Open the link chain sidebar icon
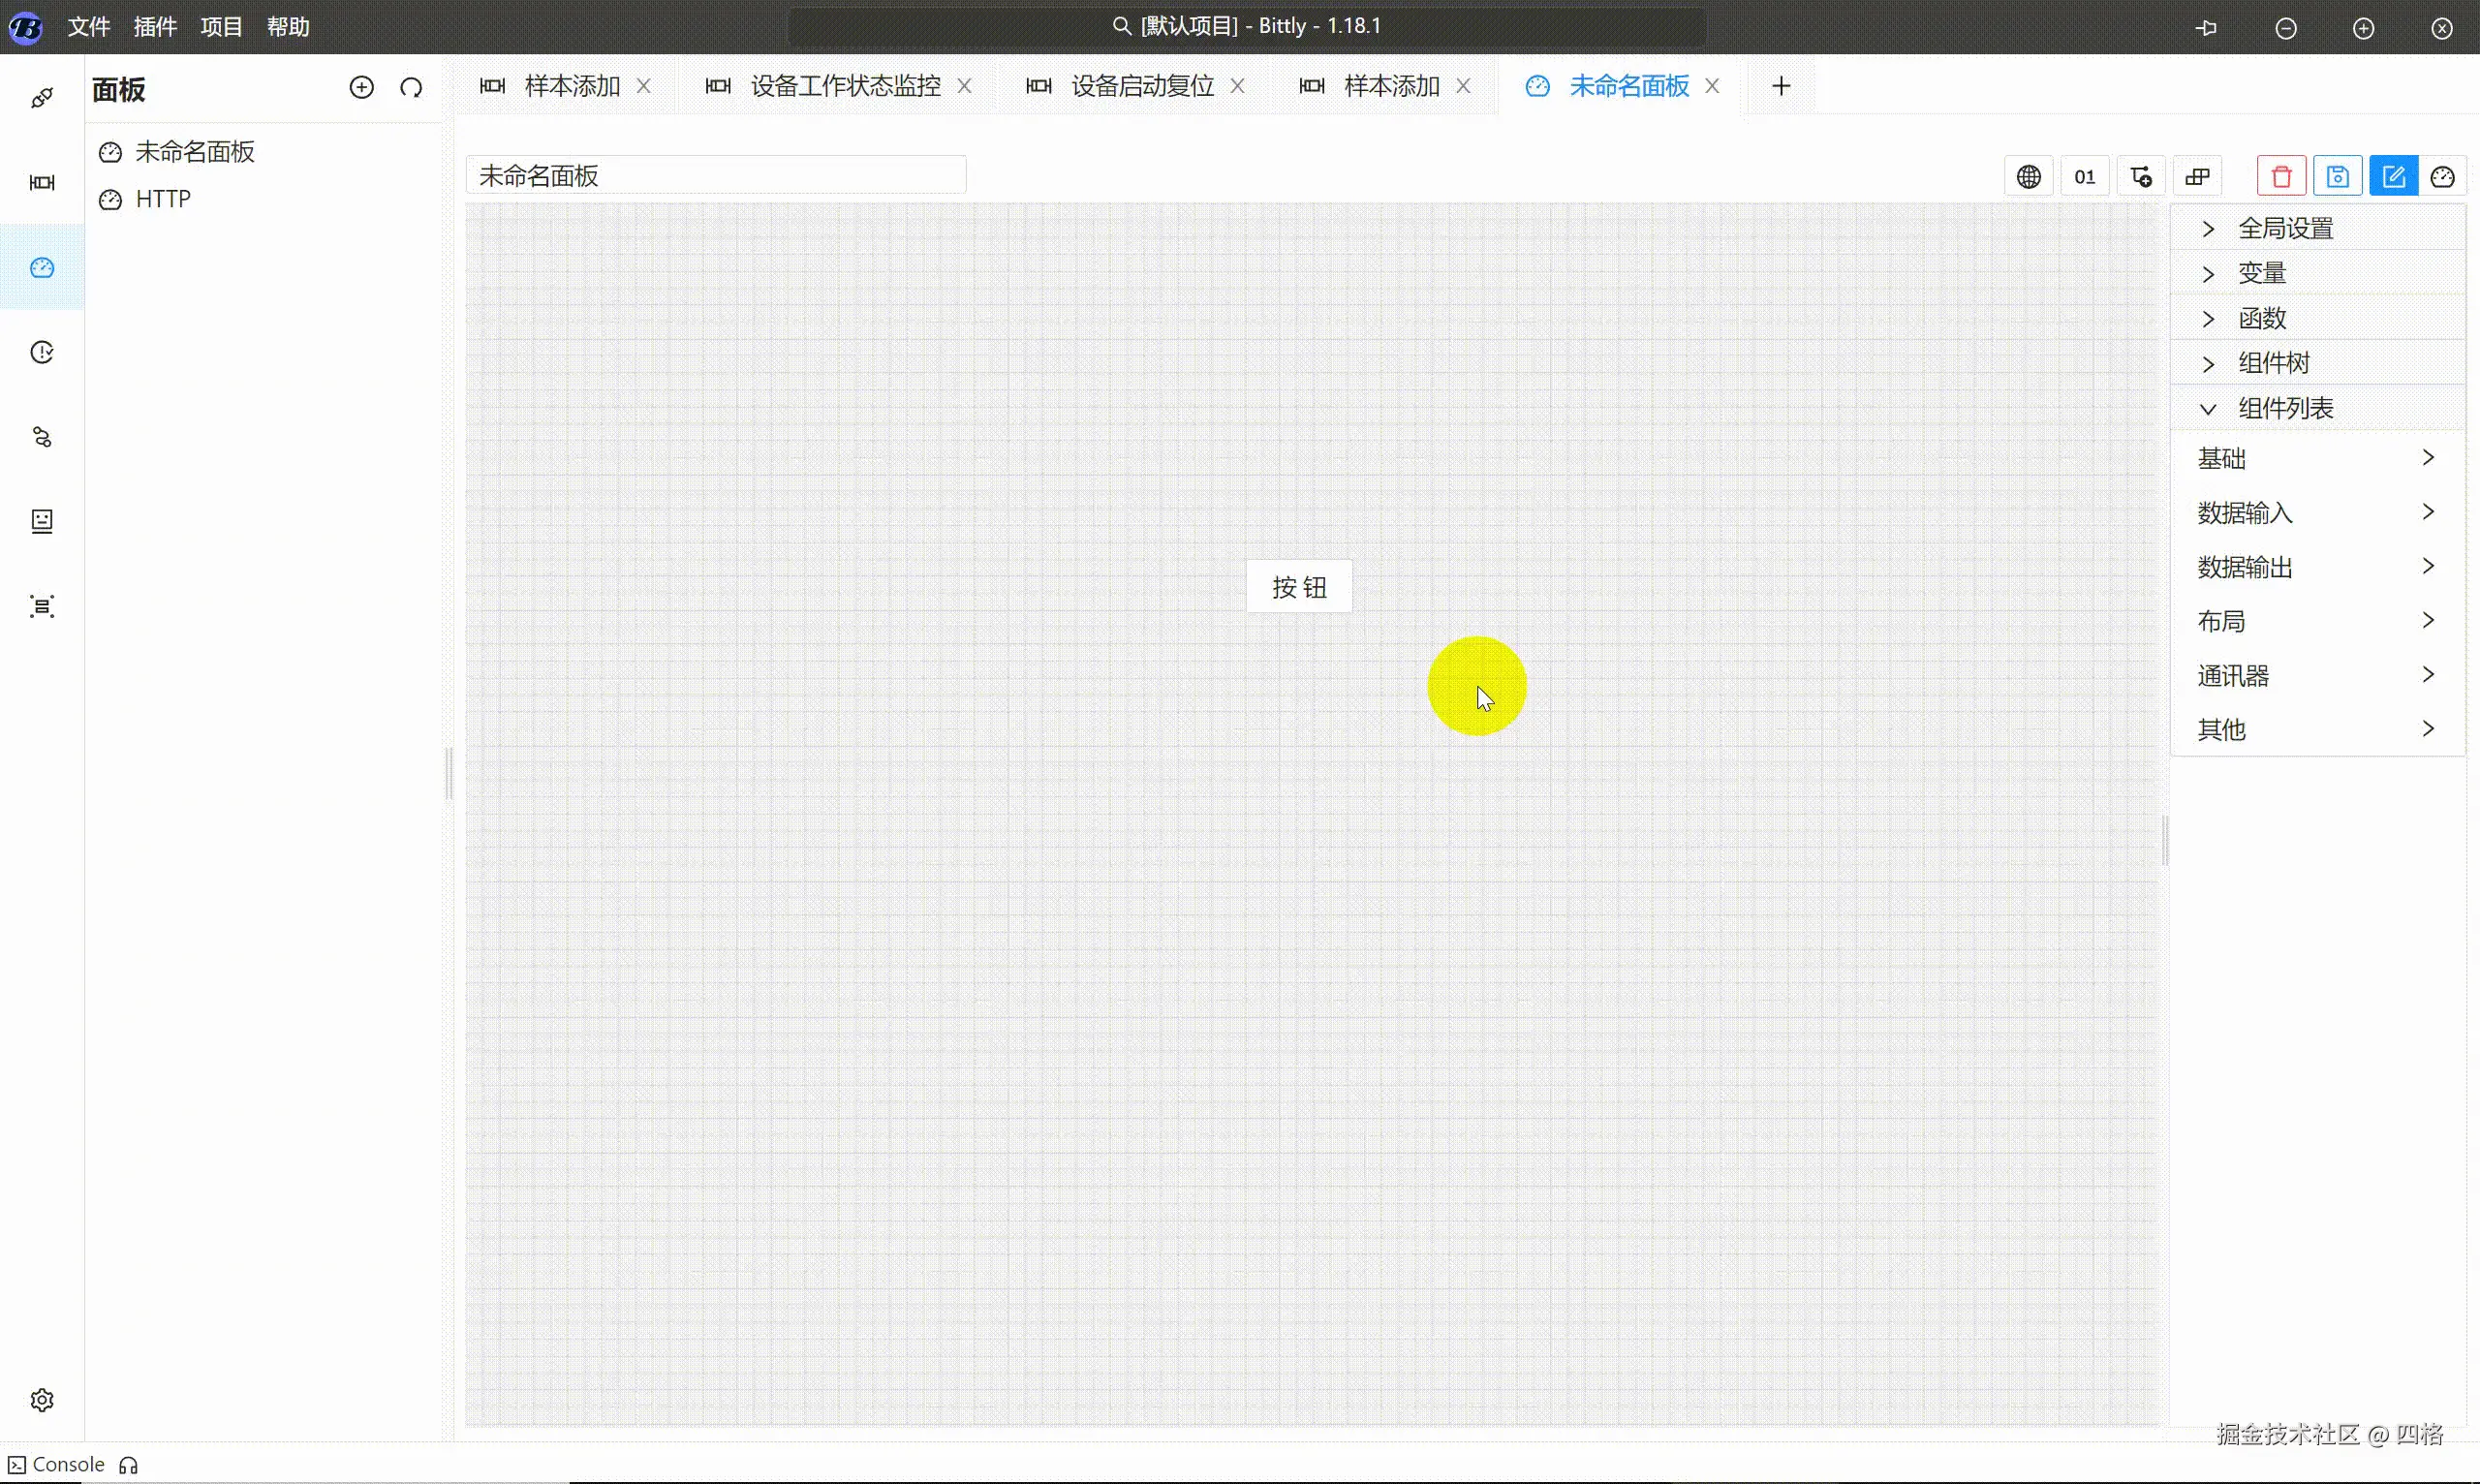Viewport: 2480px width, 1484px height. tap(42, 437)
